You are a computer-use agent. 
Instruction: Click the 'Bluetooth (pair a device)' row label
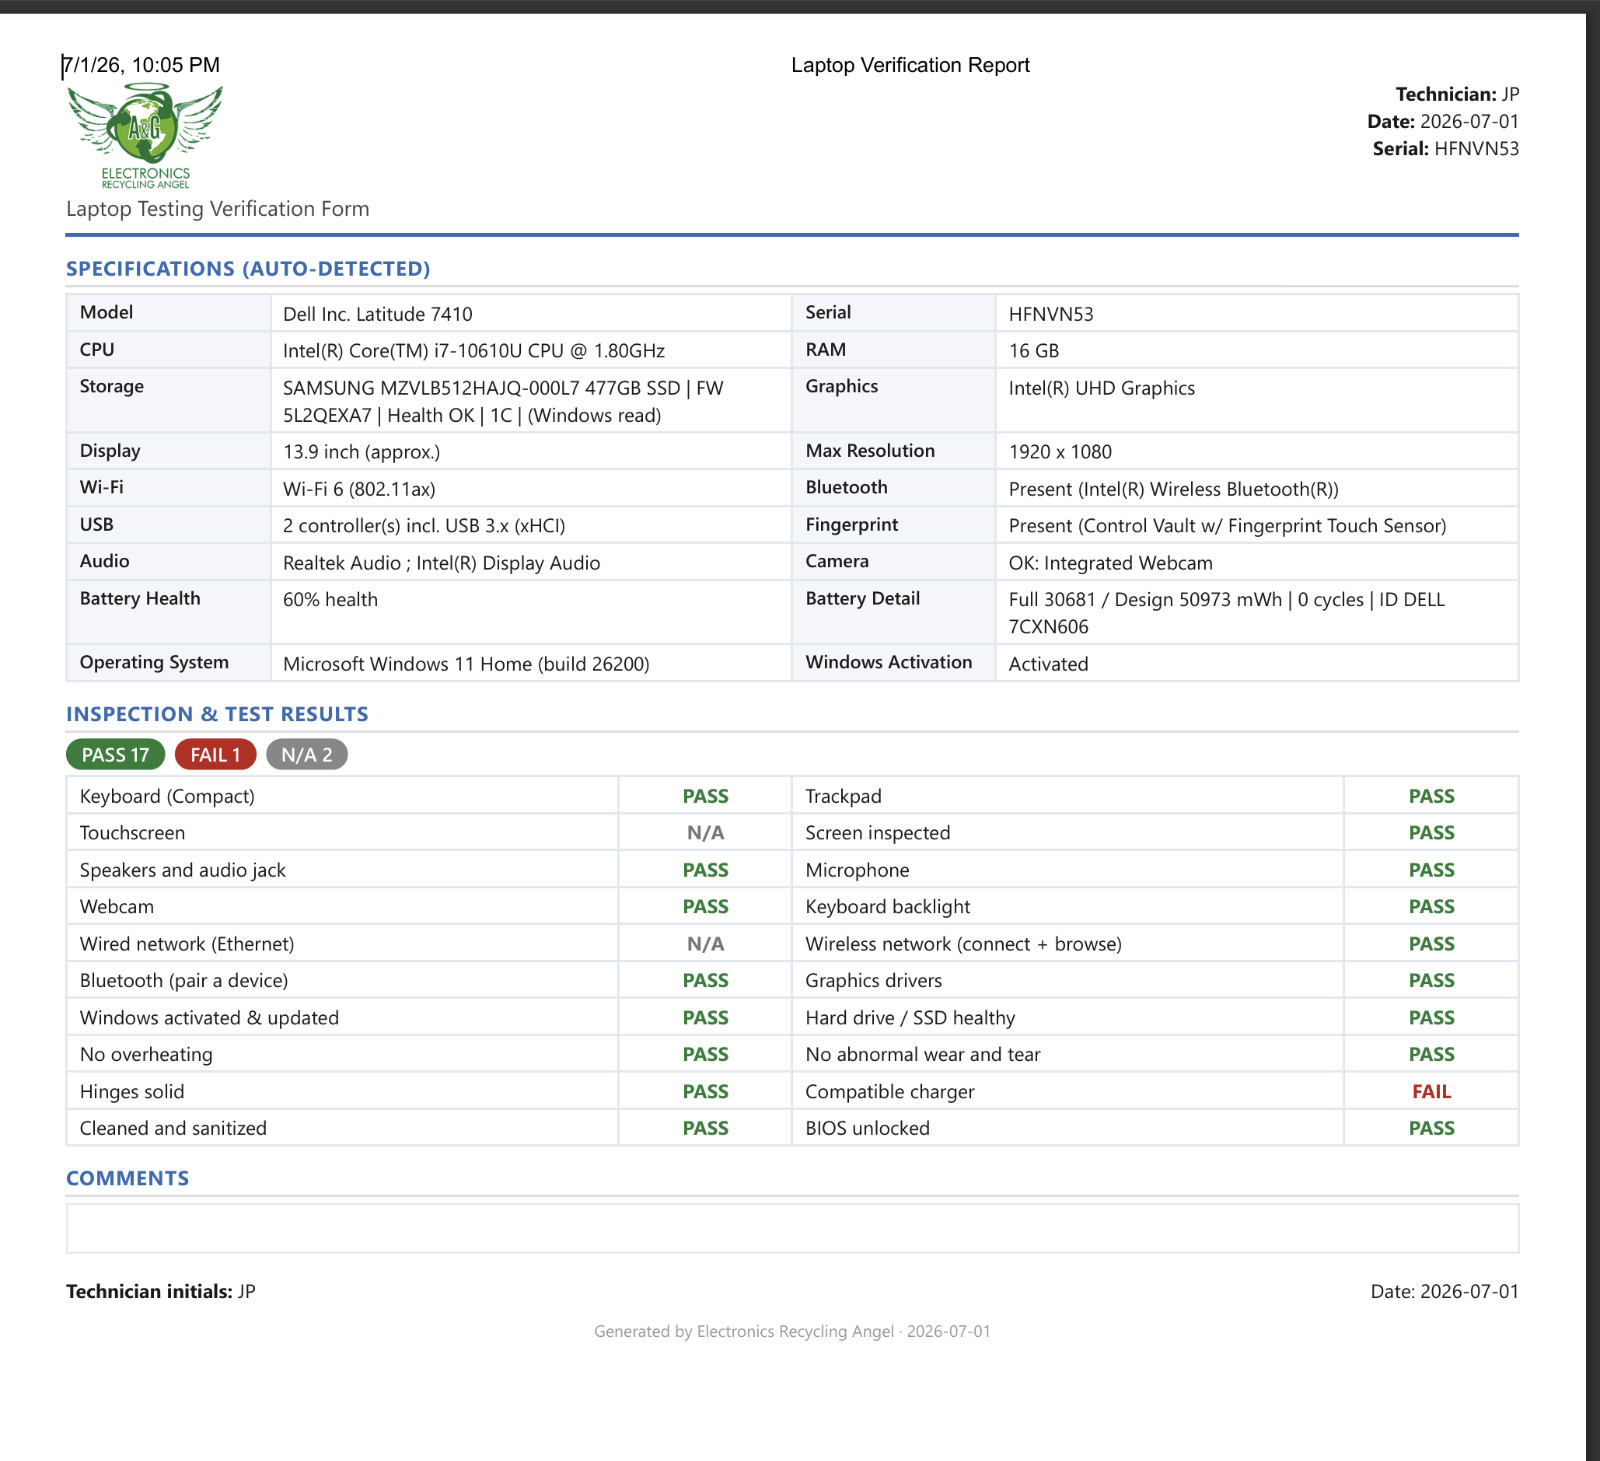[184, 981]
